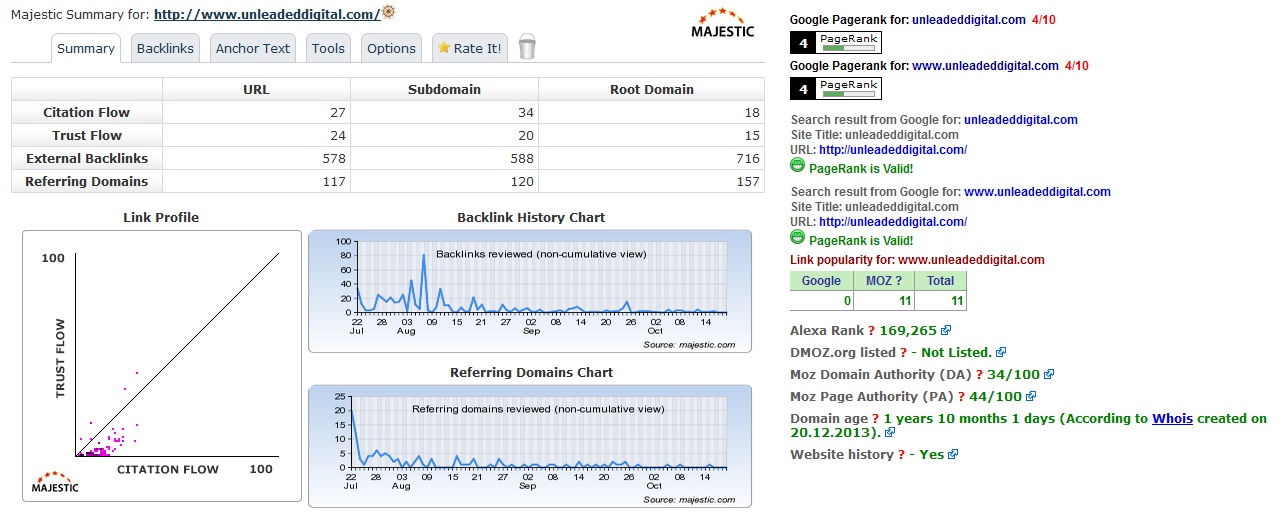Click the Citation Flow URL value 27
1282x528 pixels.
click(x=337, y=112)
